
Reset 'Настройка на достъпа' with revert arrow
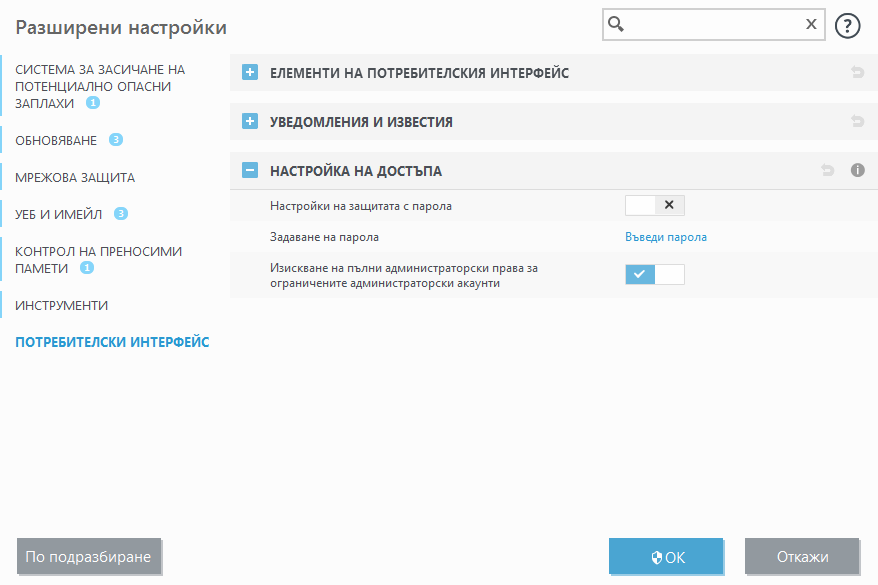827,170
